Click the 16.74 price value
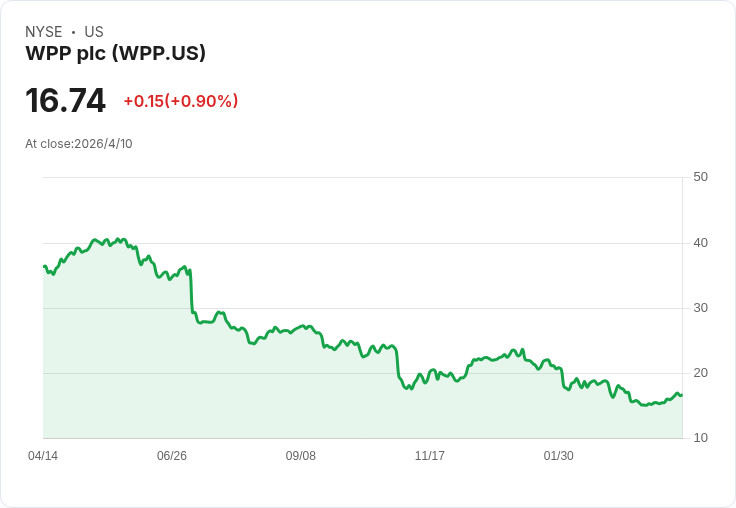The image size is (736, 508). 65,100
